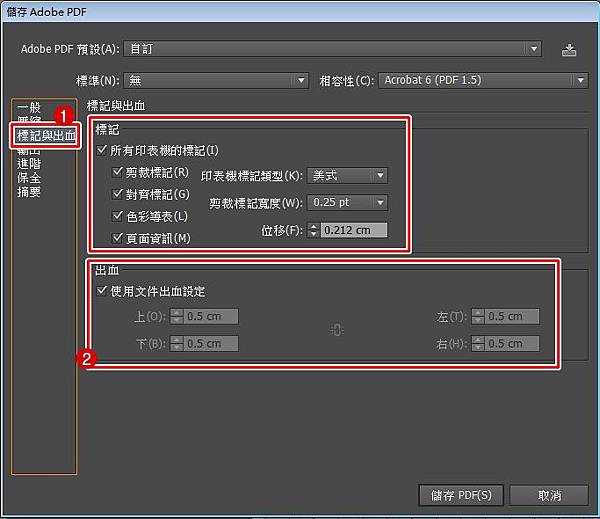Toggle 使用文件出血設定 checkbox
The height and width of the screenshot is (519, 600).
[102, 291]
